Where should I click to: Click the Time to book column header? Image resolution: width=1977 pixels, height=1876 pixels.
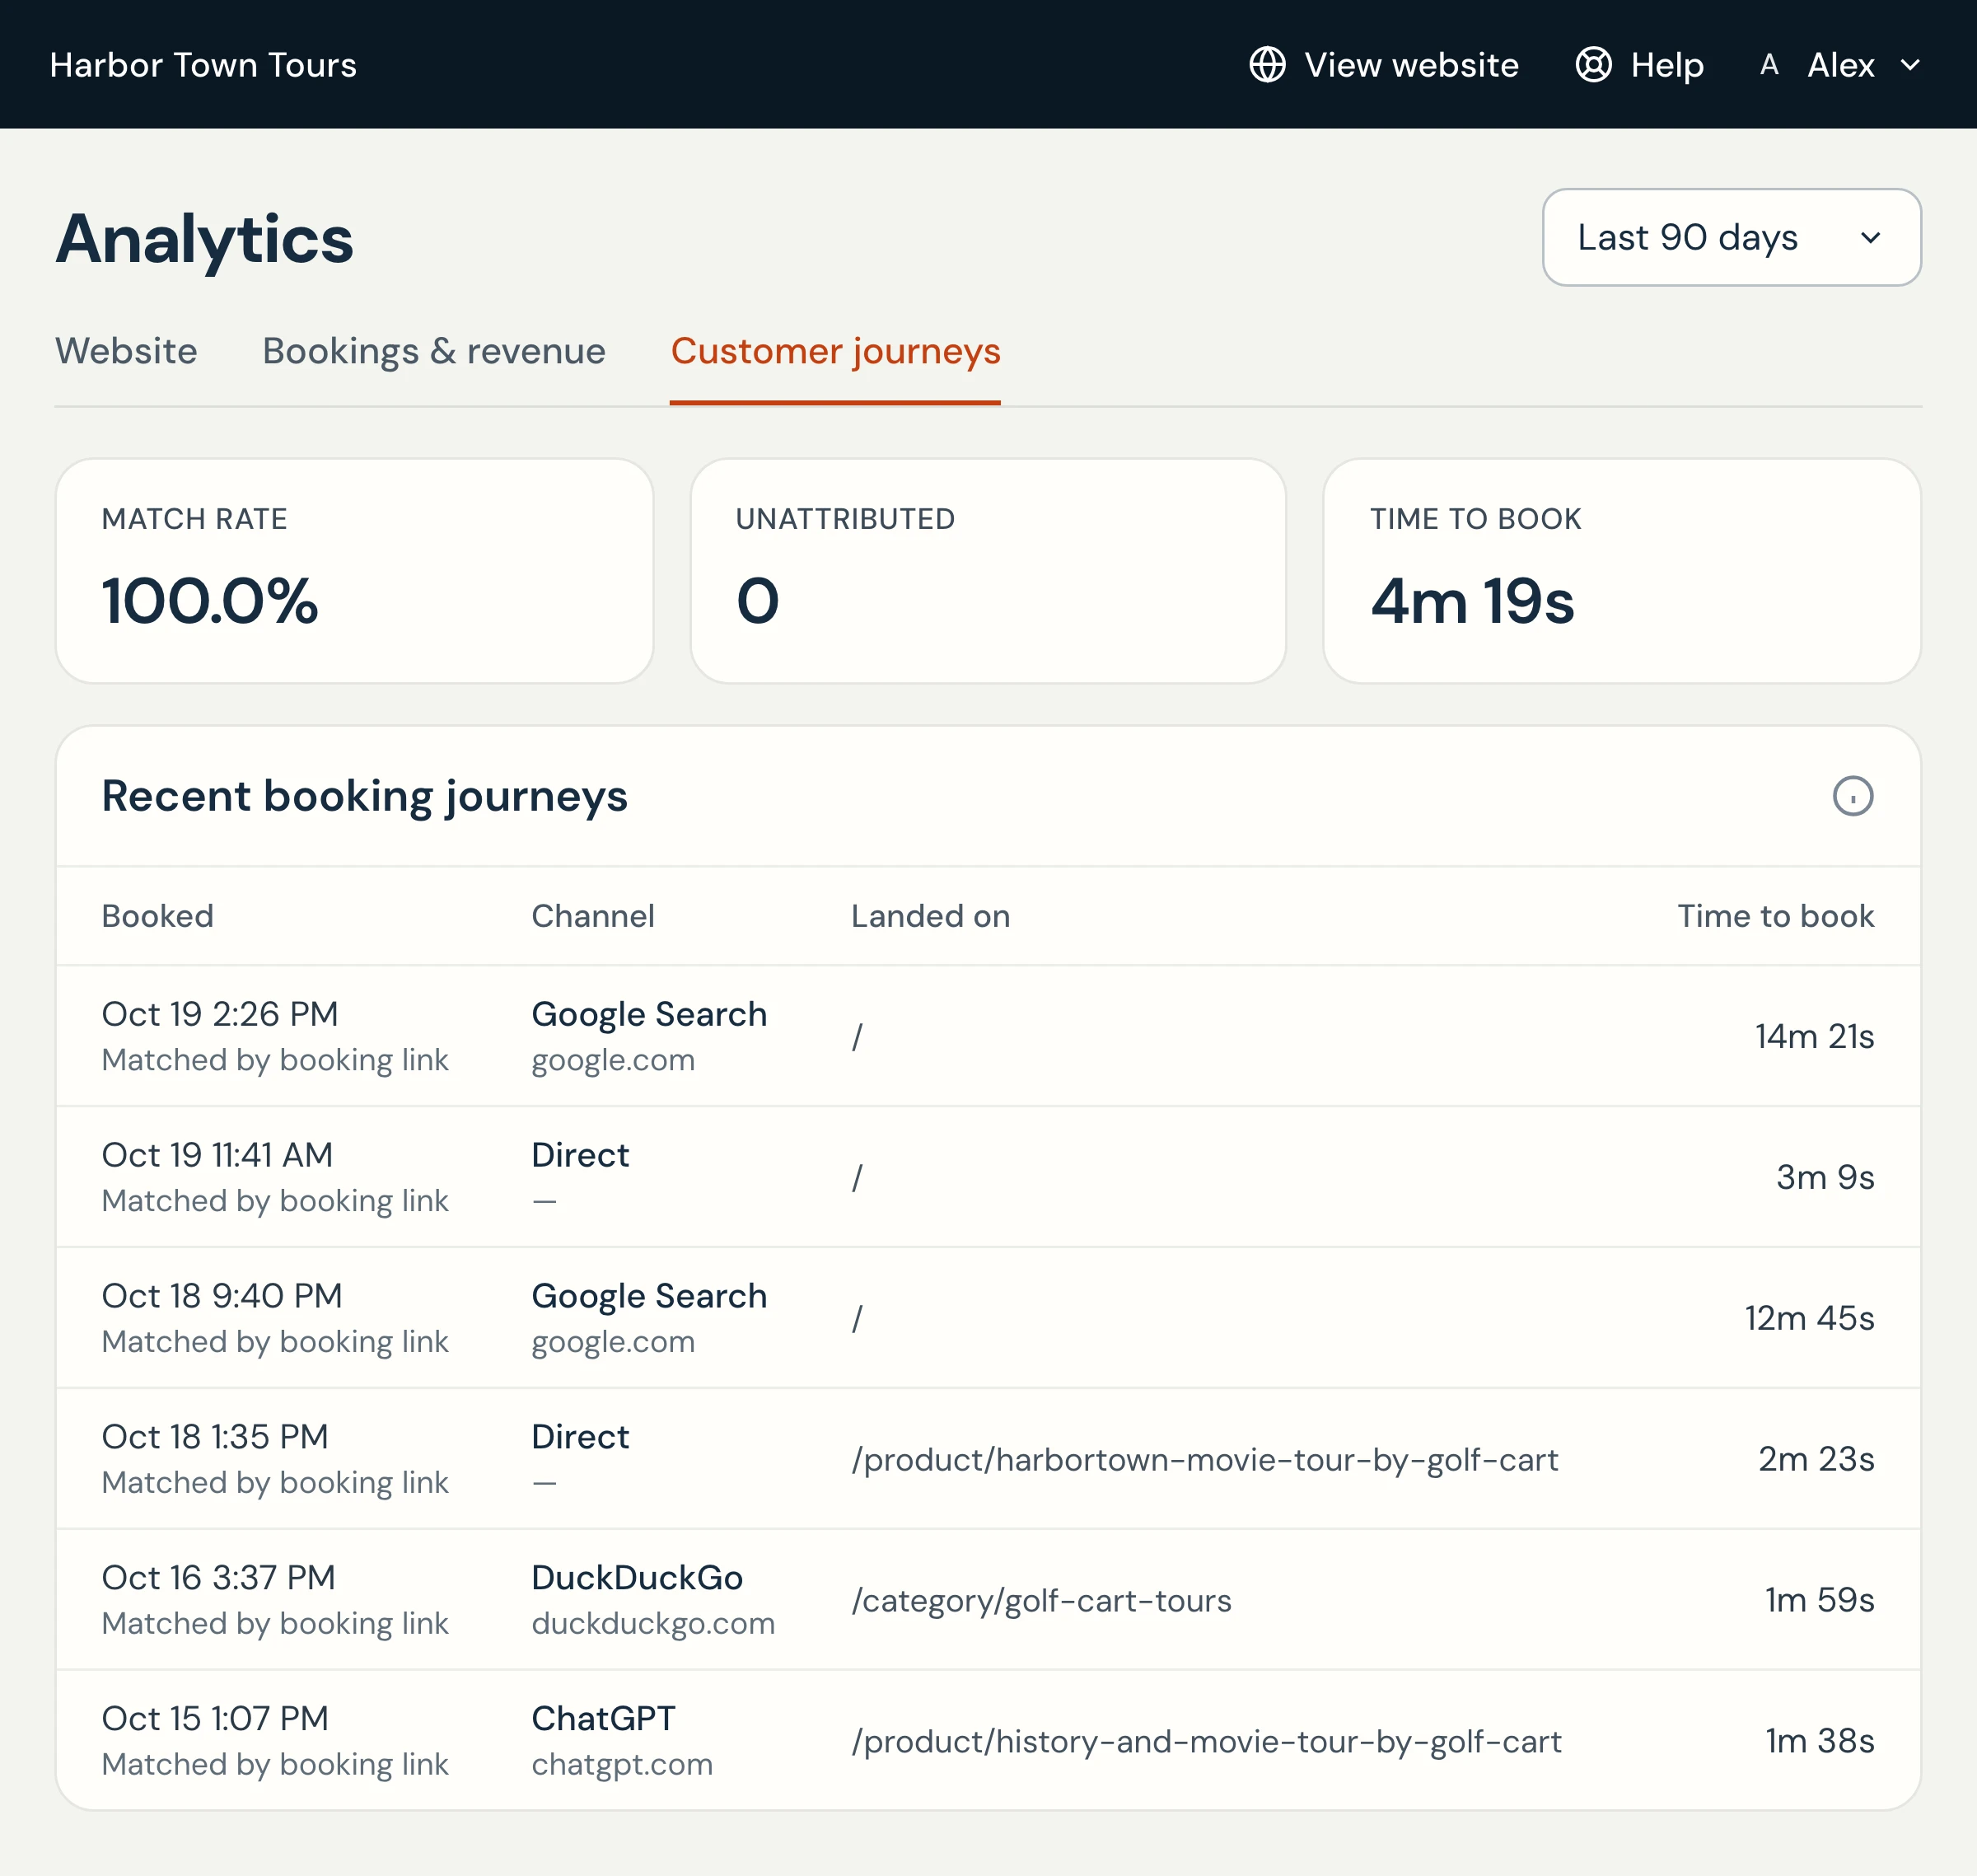pos(1775,916)
